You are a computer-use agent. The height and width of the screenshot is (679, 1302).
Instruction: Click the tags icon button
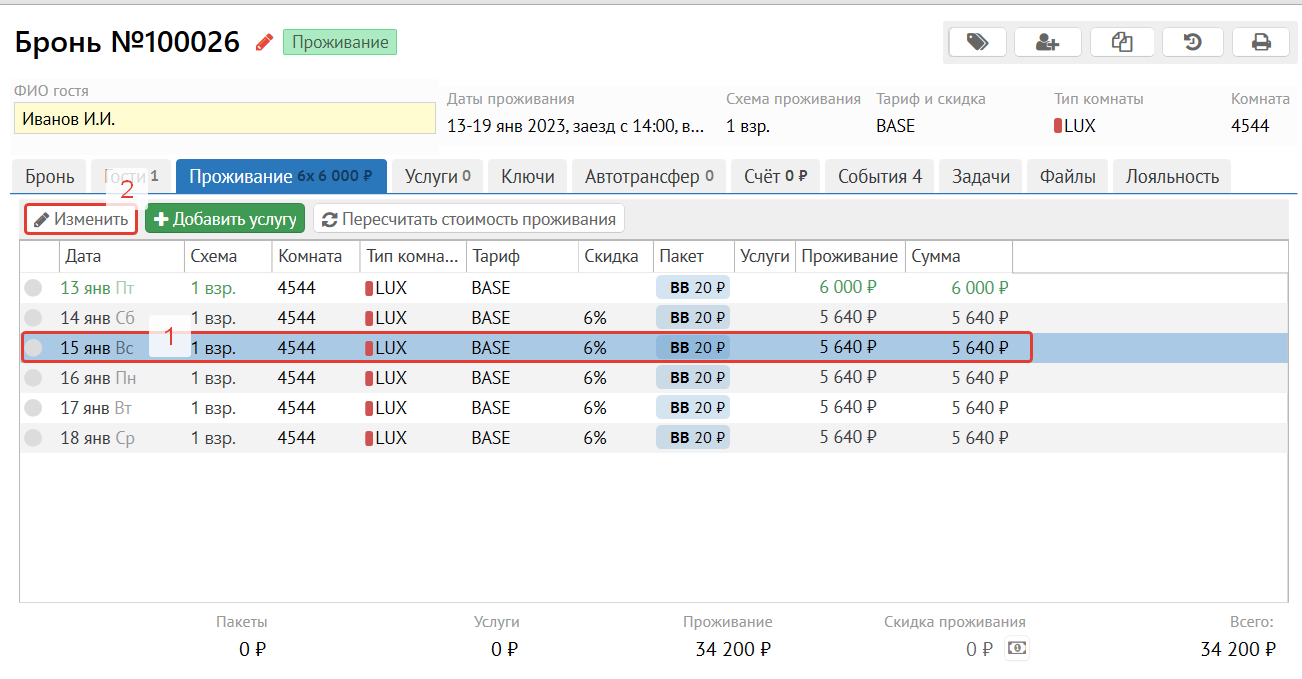coord(976,42)
